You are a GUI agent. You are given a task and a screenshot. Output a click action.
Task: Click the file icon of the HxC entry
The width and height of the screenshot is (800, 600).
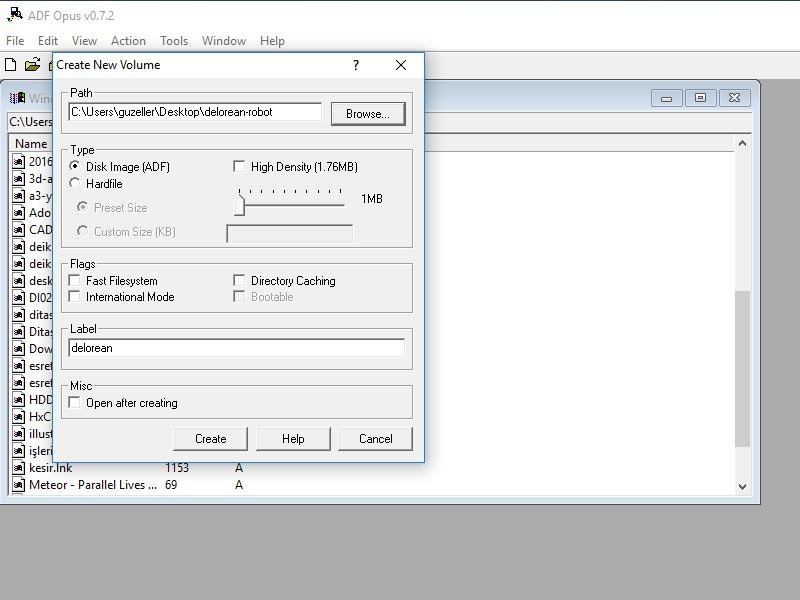coord(18,417)
